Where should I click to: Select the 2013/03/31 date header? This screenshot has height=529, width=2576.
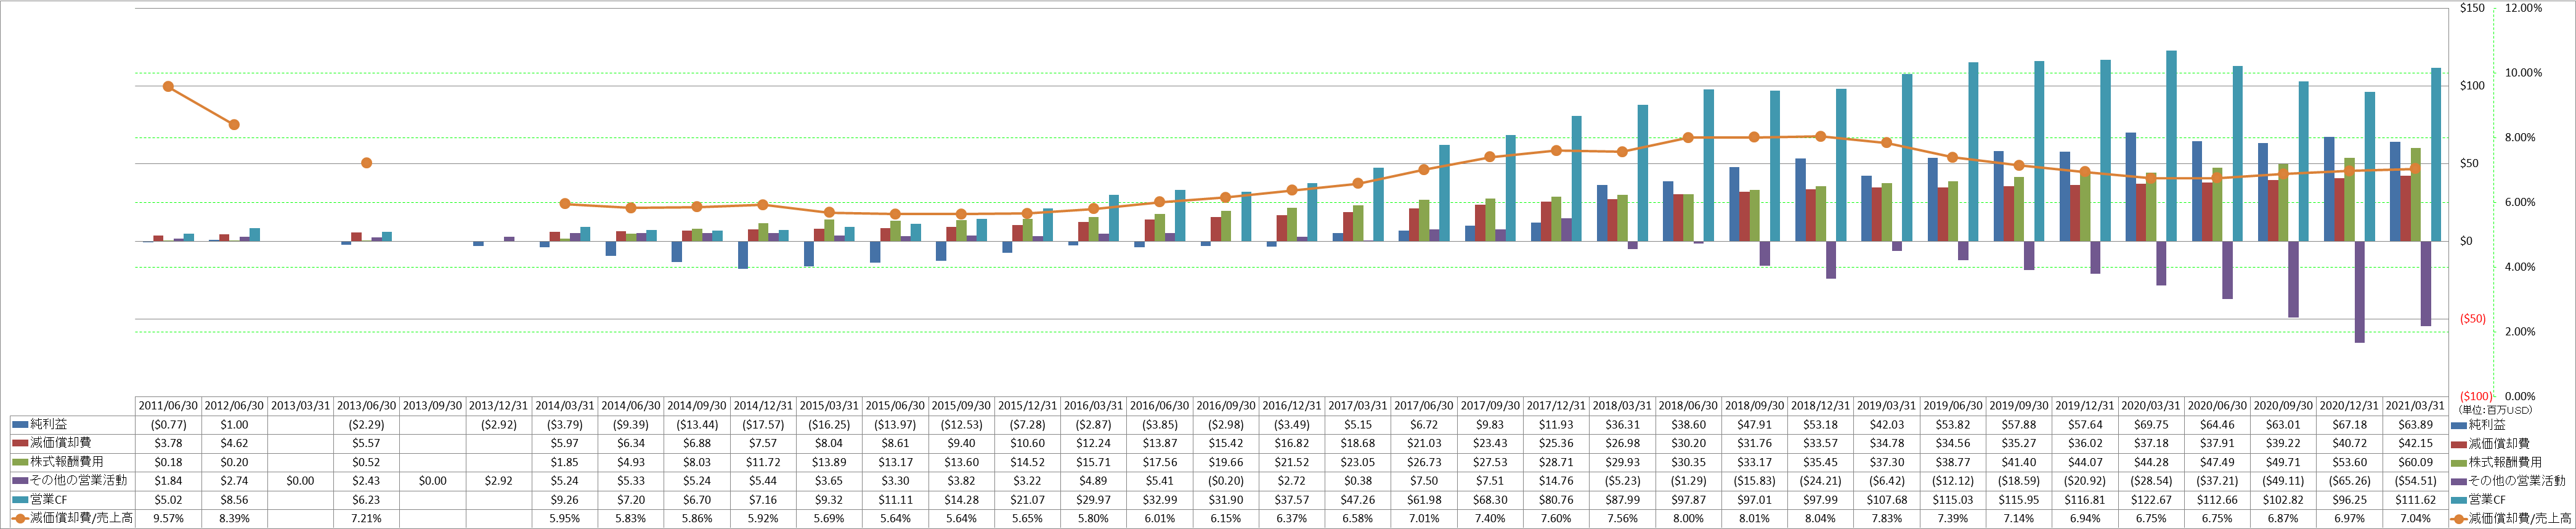click(300, 406)
